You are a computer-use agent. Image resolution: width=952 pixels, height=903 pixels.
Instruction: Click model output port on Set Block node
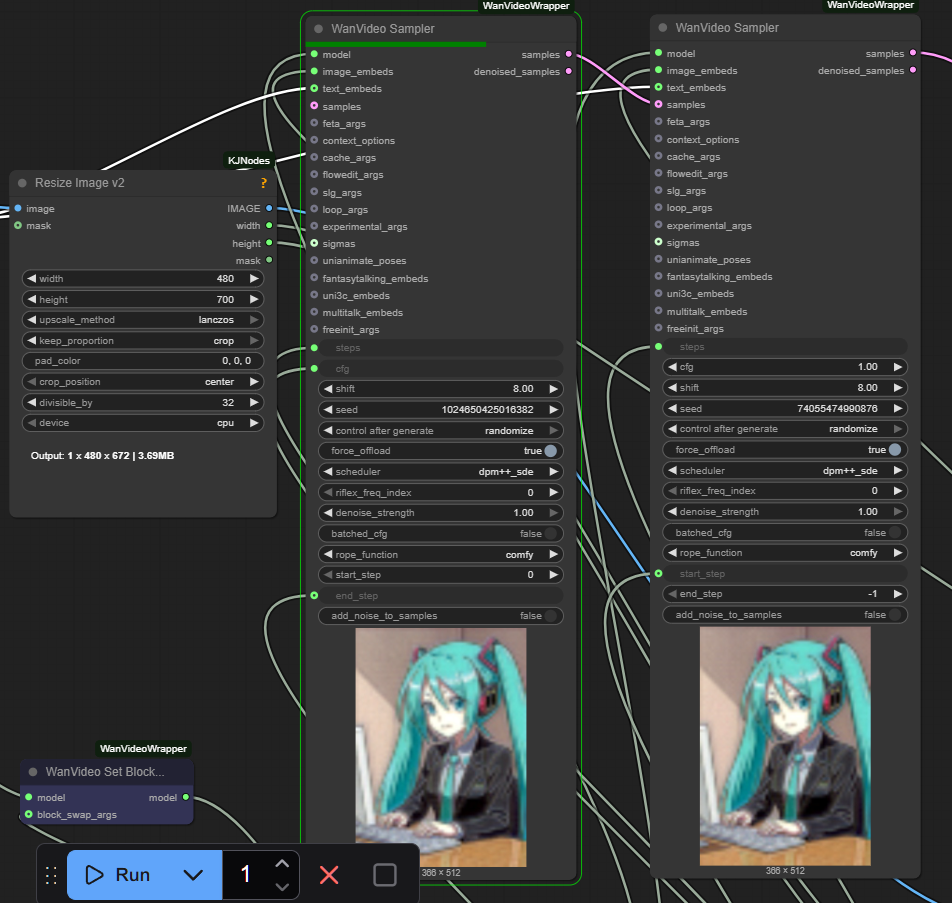coord(186,797)
